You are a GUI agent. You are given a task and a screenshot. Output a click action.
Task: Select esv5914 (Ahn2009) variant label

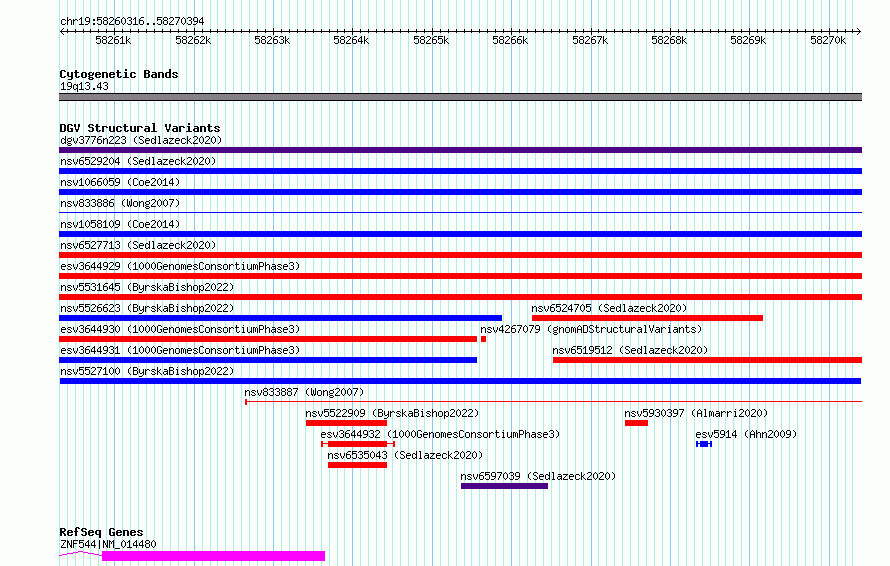click(746, 434)
